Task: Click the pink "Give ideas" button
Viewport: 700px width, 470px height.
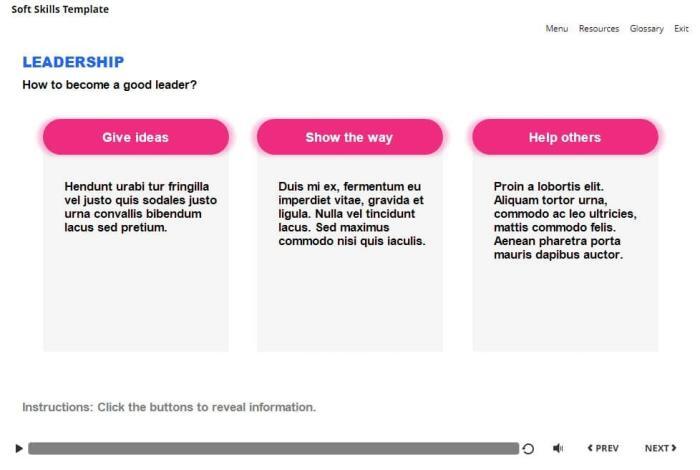Action: pyautogui.click(x=136, y=137)
